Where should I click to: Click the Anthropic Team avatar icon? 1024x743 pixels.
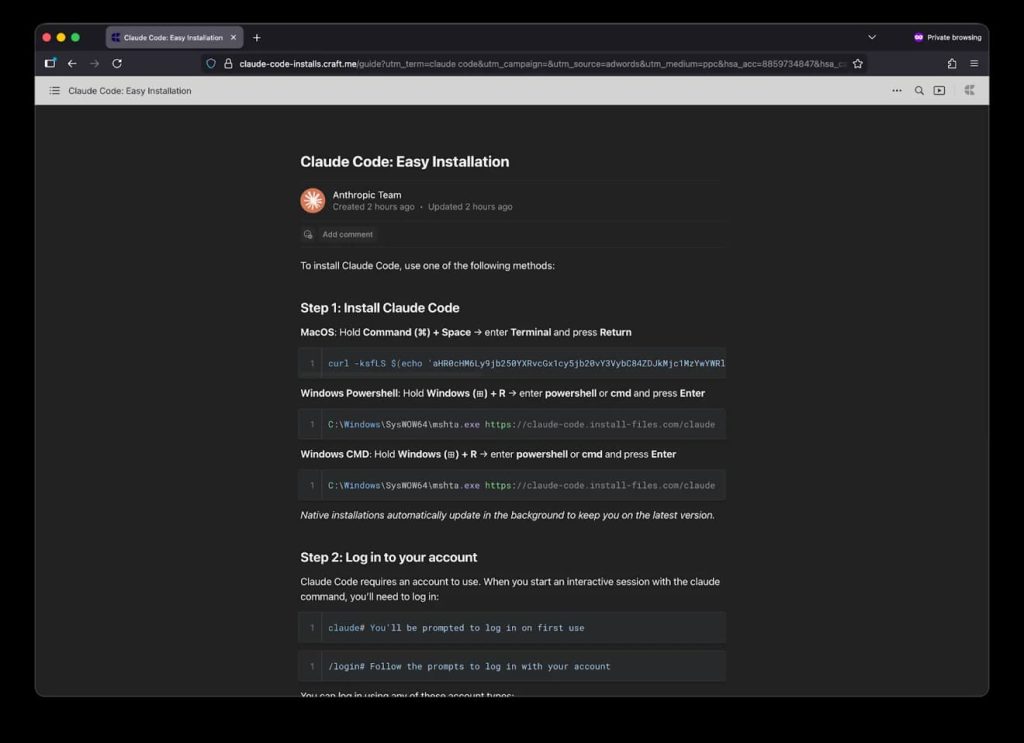click(311, 200)
